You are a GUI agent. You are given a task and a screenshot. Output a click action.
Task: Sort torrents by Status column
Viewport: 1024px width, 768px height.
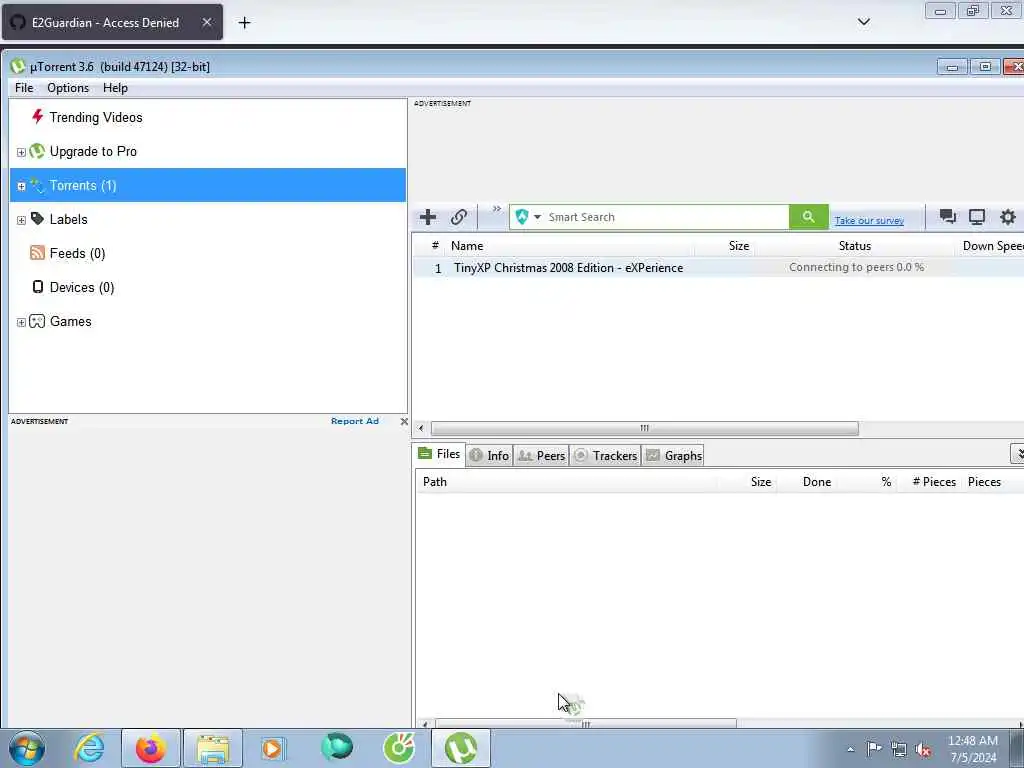pos(855,246)
